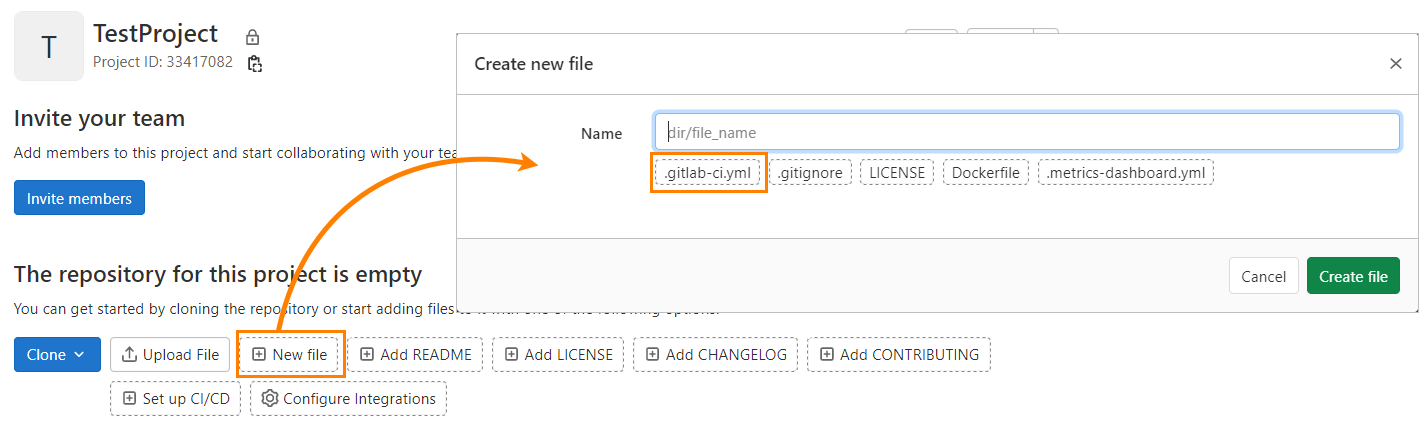Expand the Clone dropdown
The height and width of the screenshot is (432, 1419).
click(57, 354)
